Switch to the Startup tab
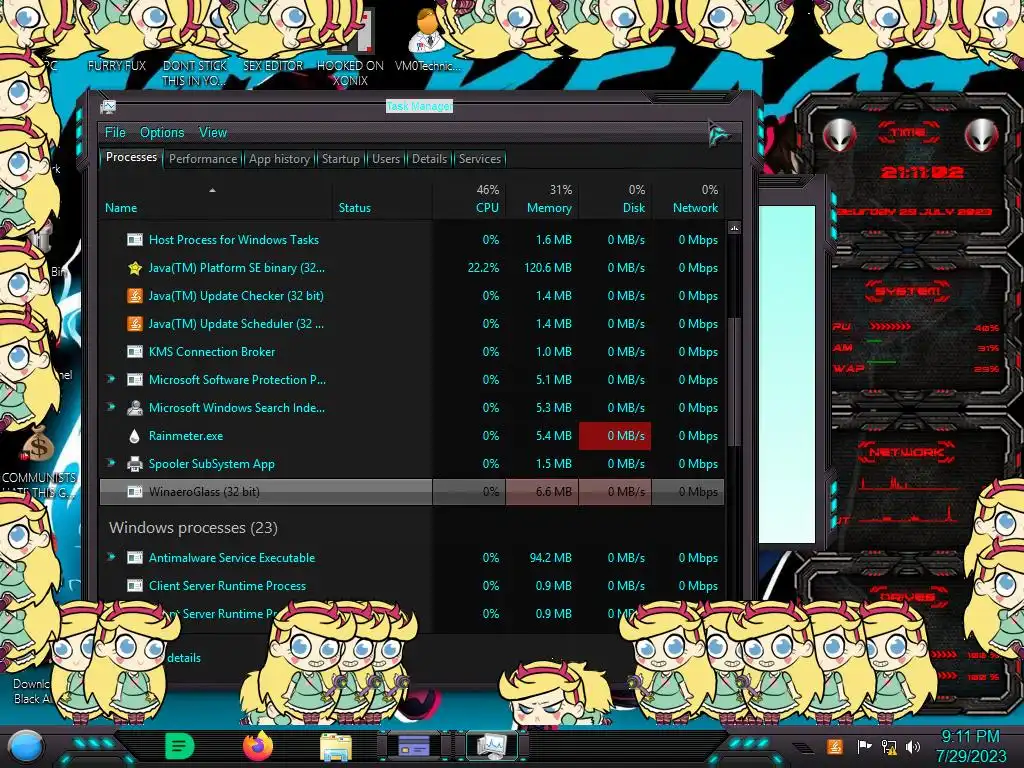This screenshot has height=768, width=1024. 340,159
